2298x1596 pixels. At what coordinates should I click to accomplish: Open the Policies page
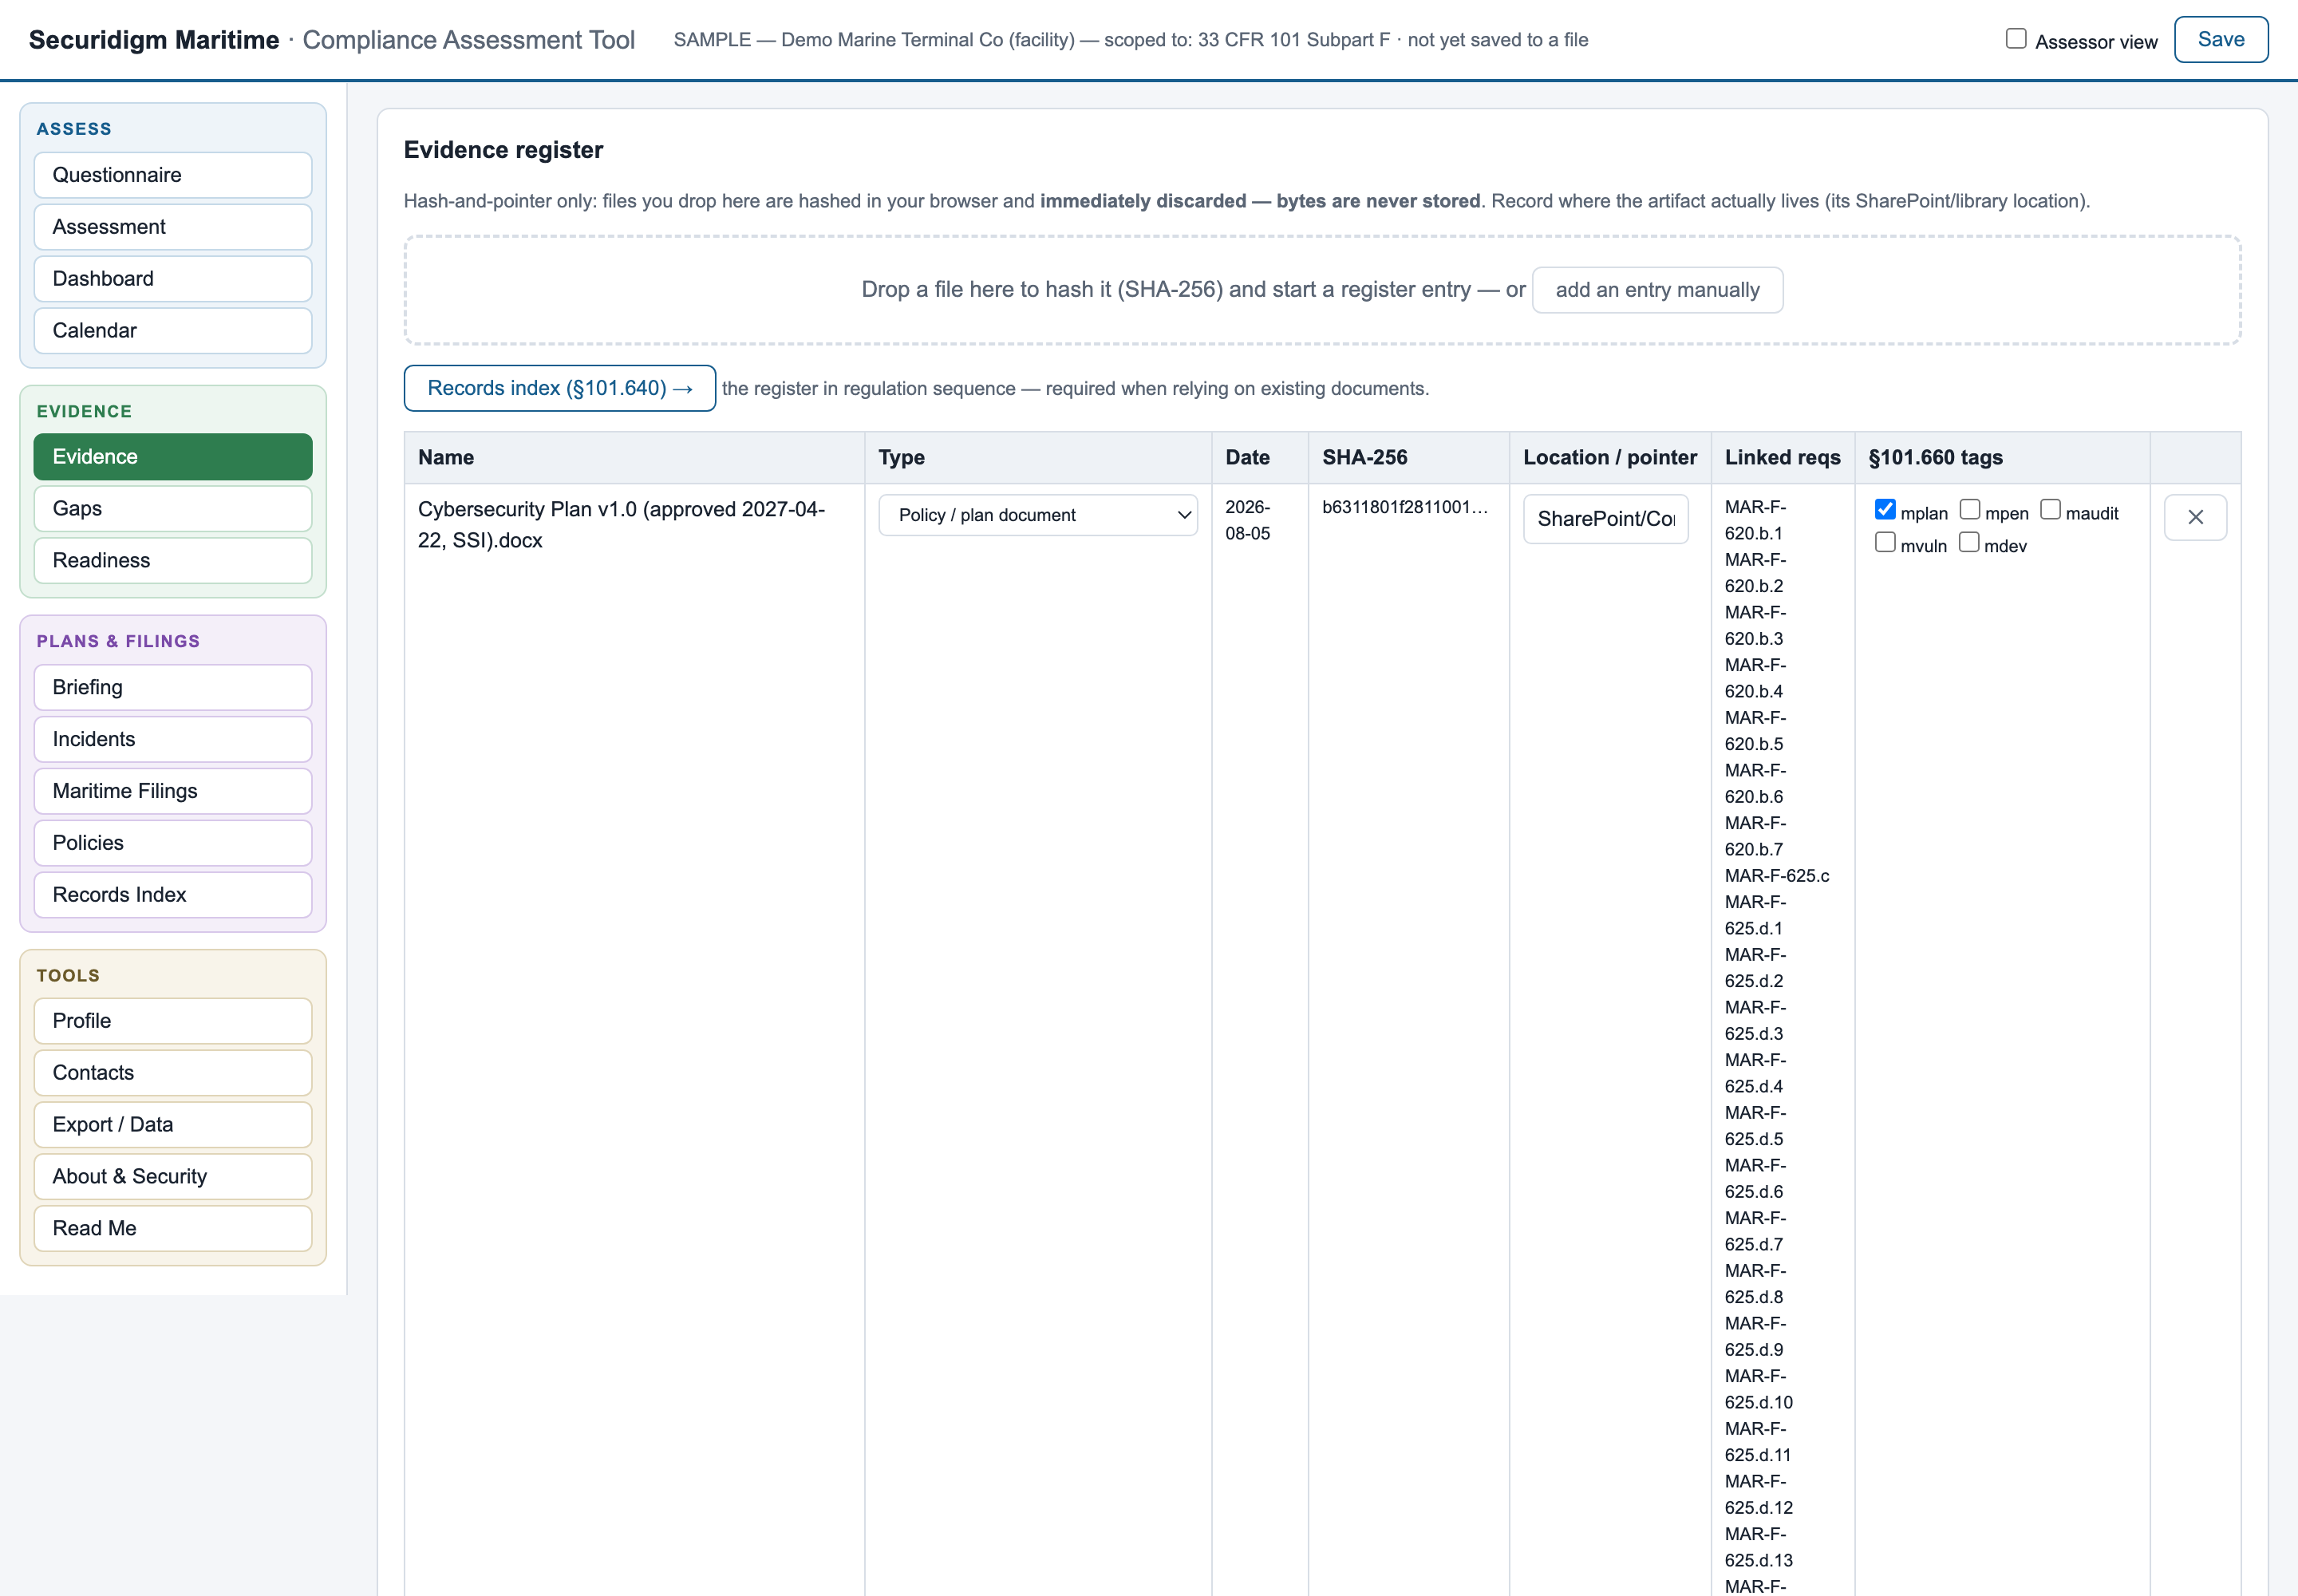pyautogui.click(x=173, y=844)
